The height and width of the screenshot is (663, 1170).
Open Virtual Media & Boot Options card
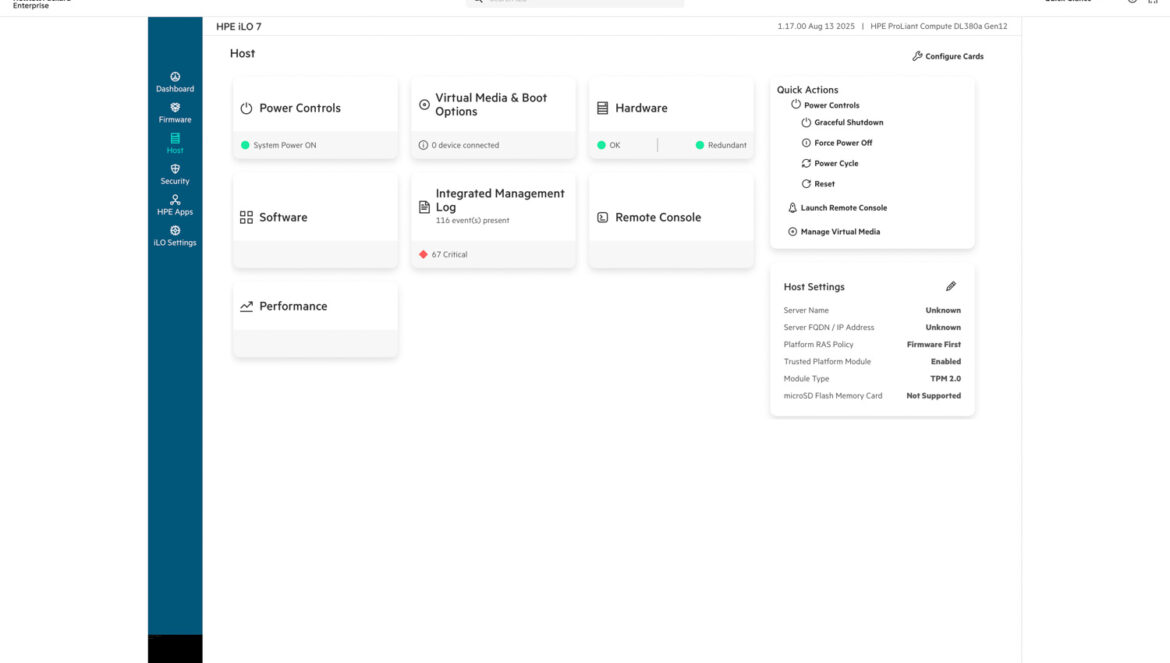click(491, 105)
